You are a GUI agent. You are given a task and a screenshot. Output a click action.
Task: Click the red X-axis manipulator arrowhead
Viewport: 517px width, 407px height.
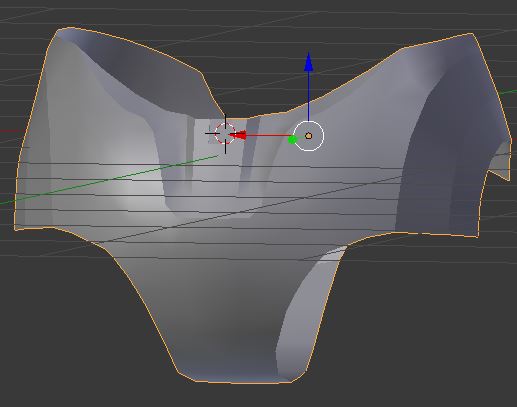click(x=237, y=135)
